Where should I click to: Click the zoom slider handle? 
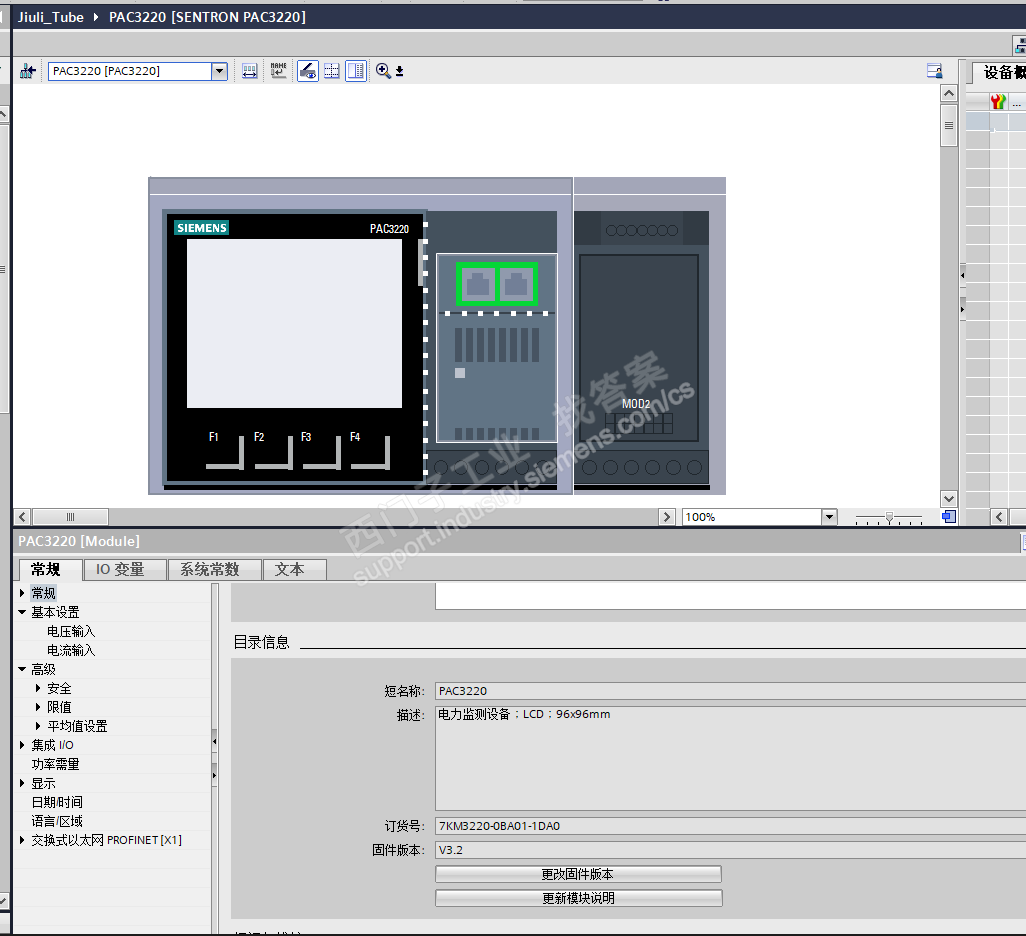coord(889,517)
